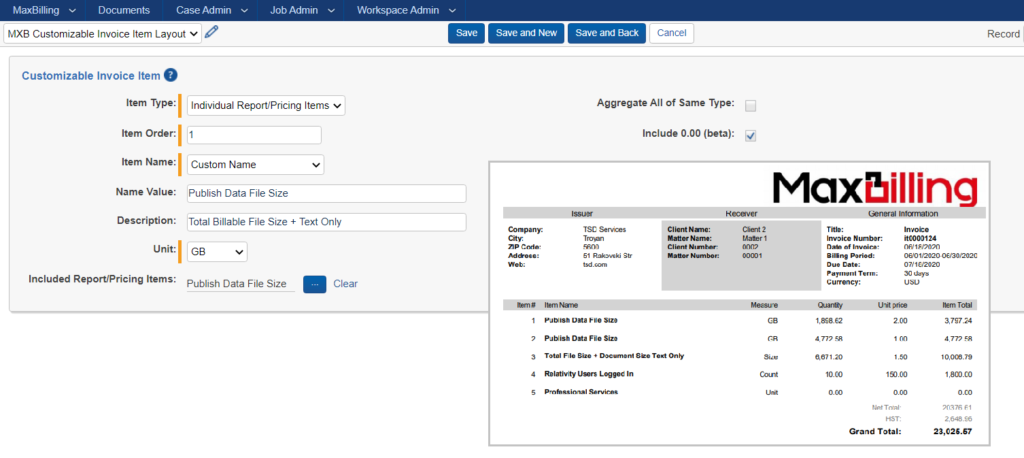Click the Cancel button
Viewport: 1024px width, 458px height.
coord(671,33)
